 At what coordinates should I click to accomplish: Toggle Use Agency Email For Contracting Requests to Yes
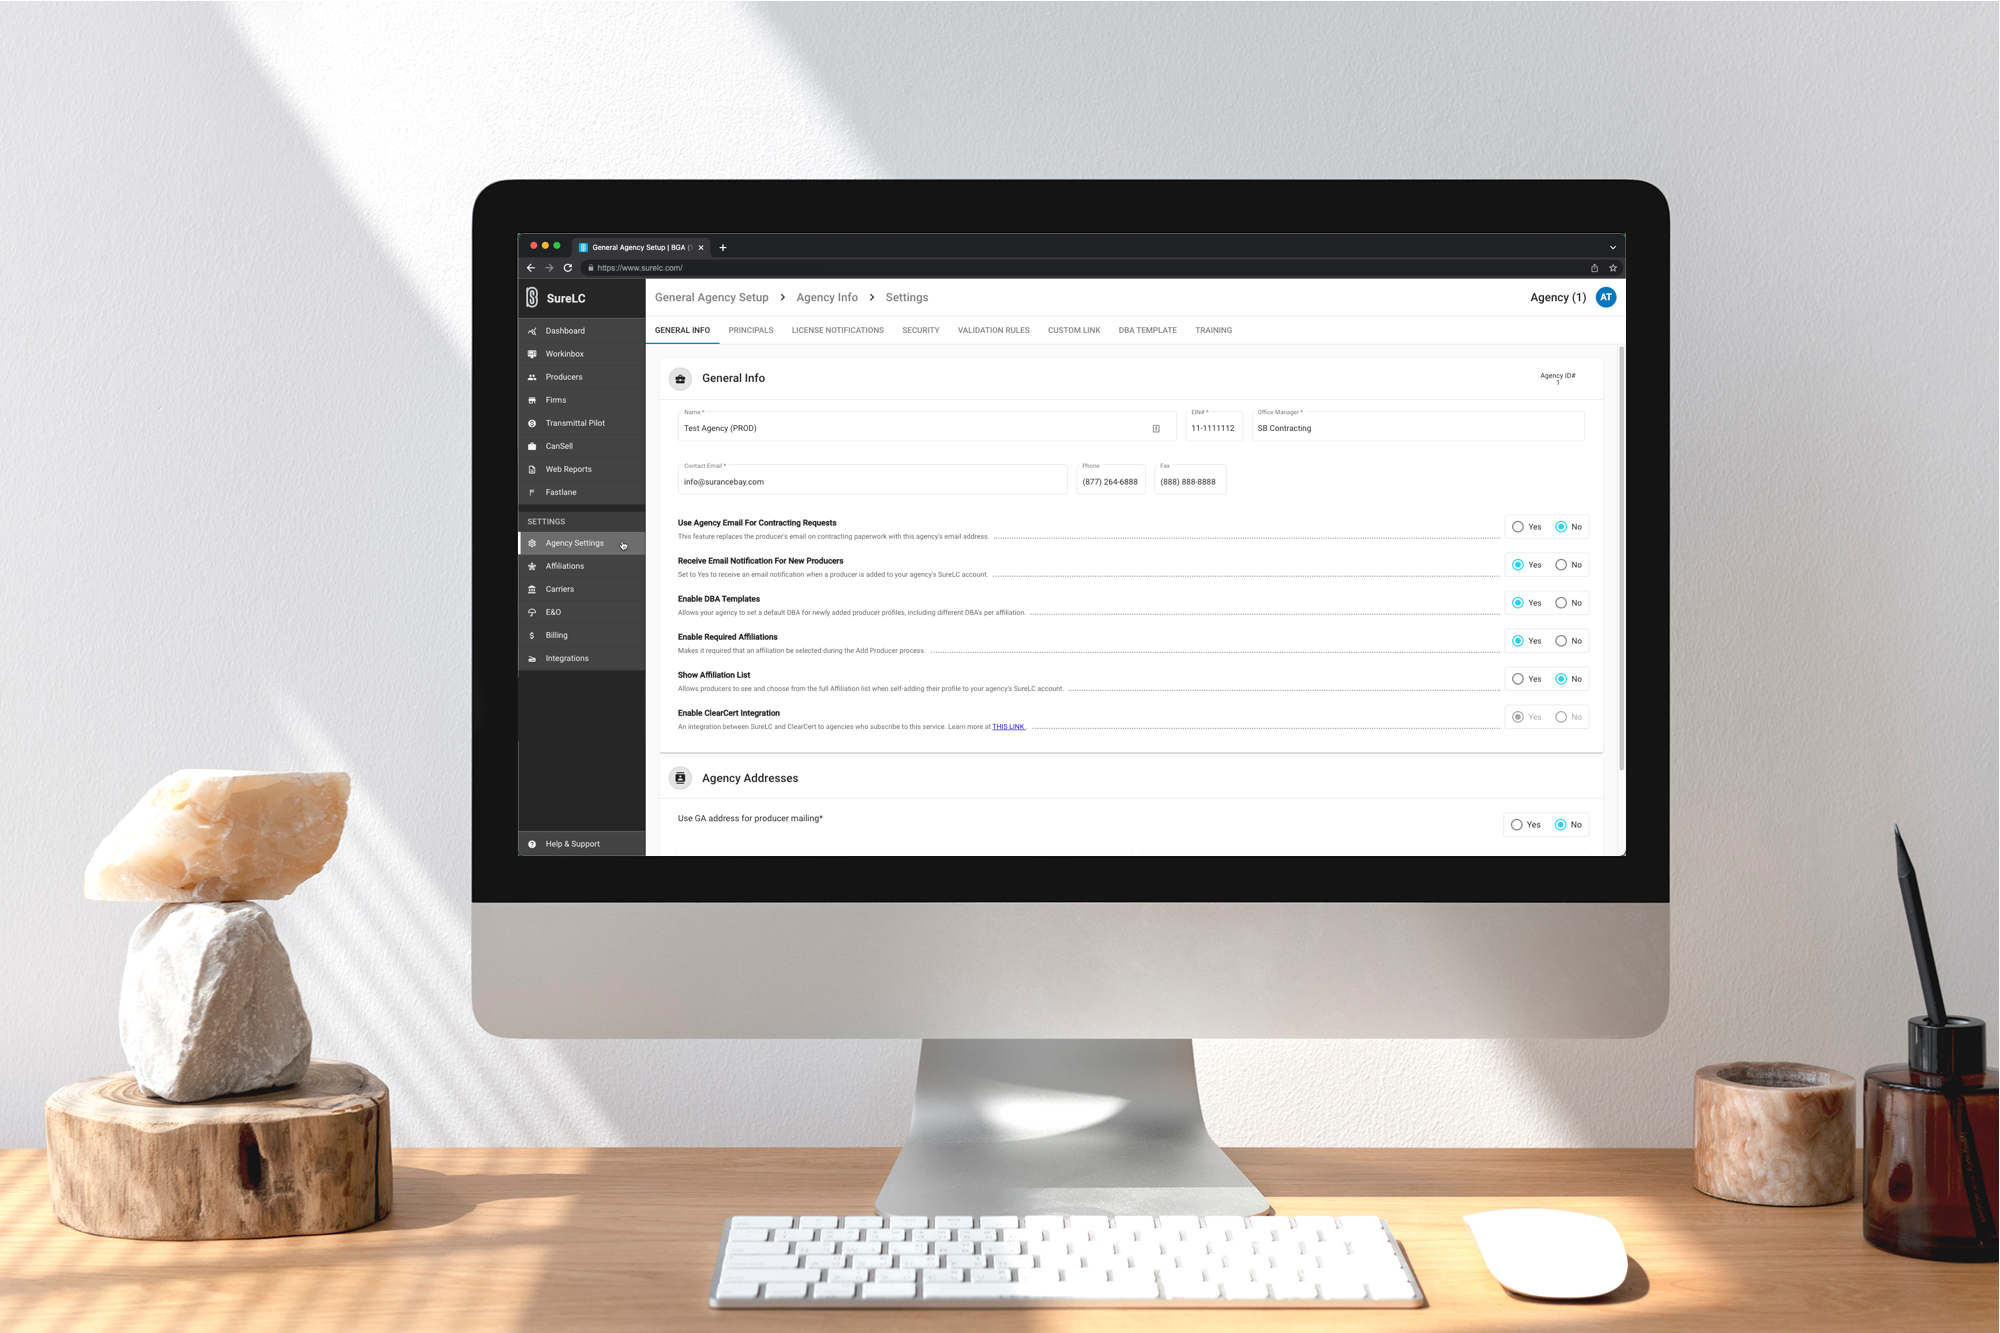1517,527
